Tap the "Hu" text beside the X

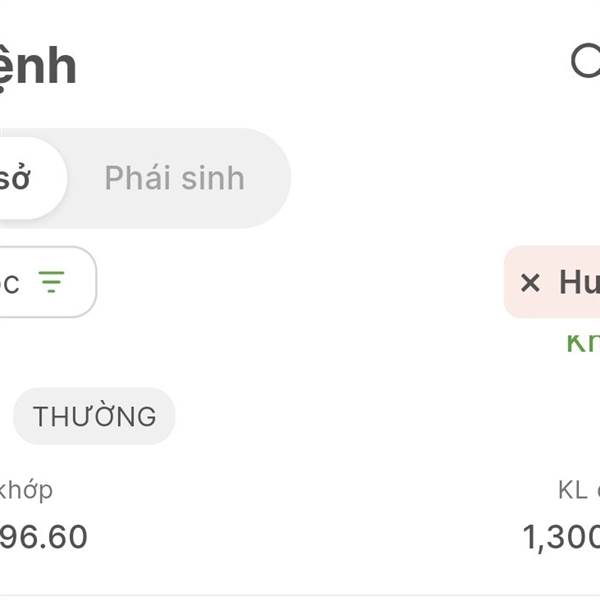578,282
